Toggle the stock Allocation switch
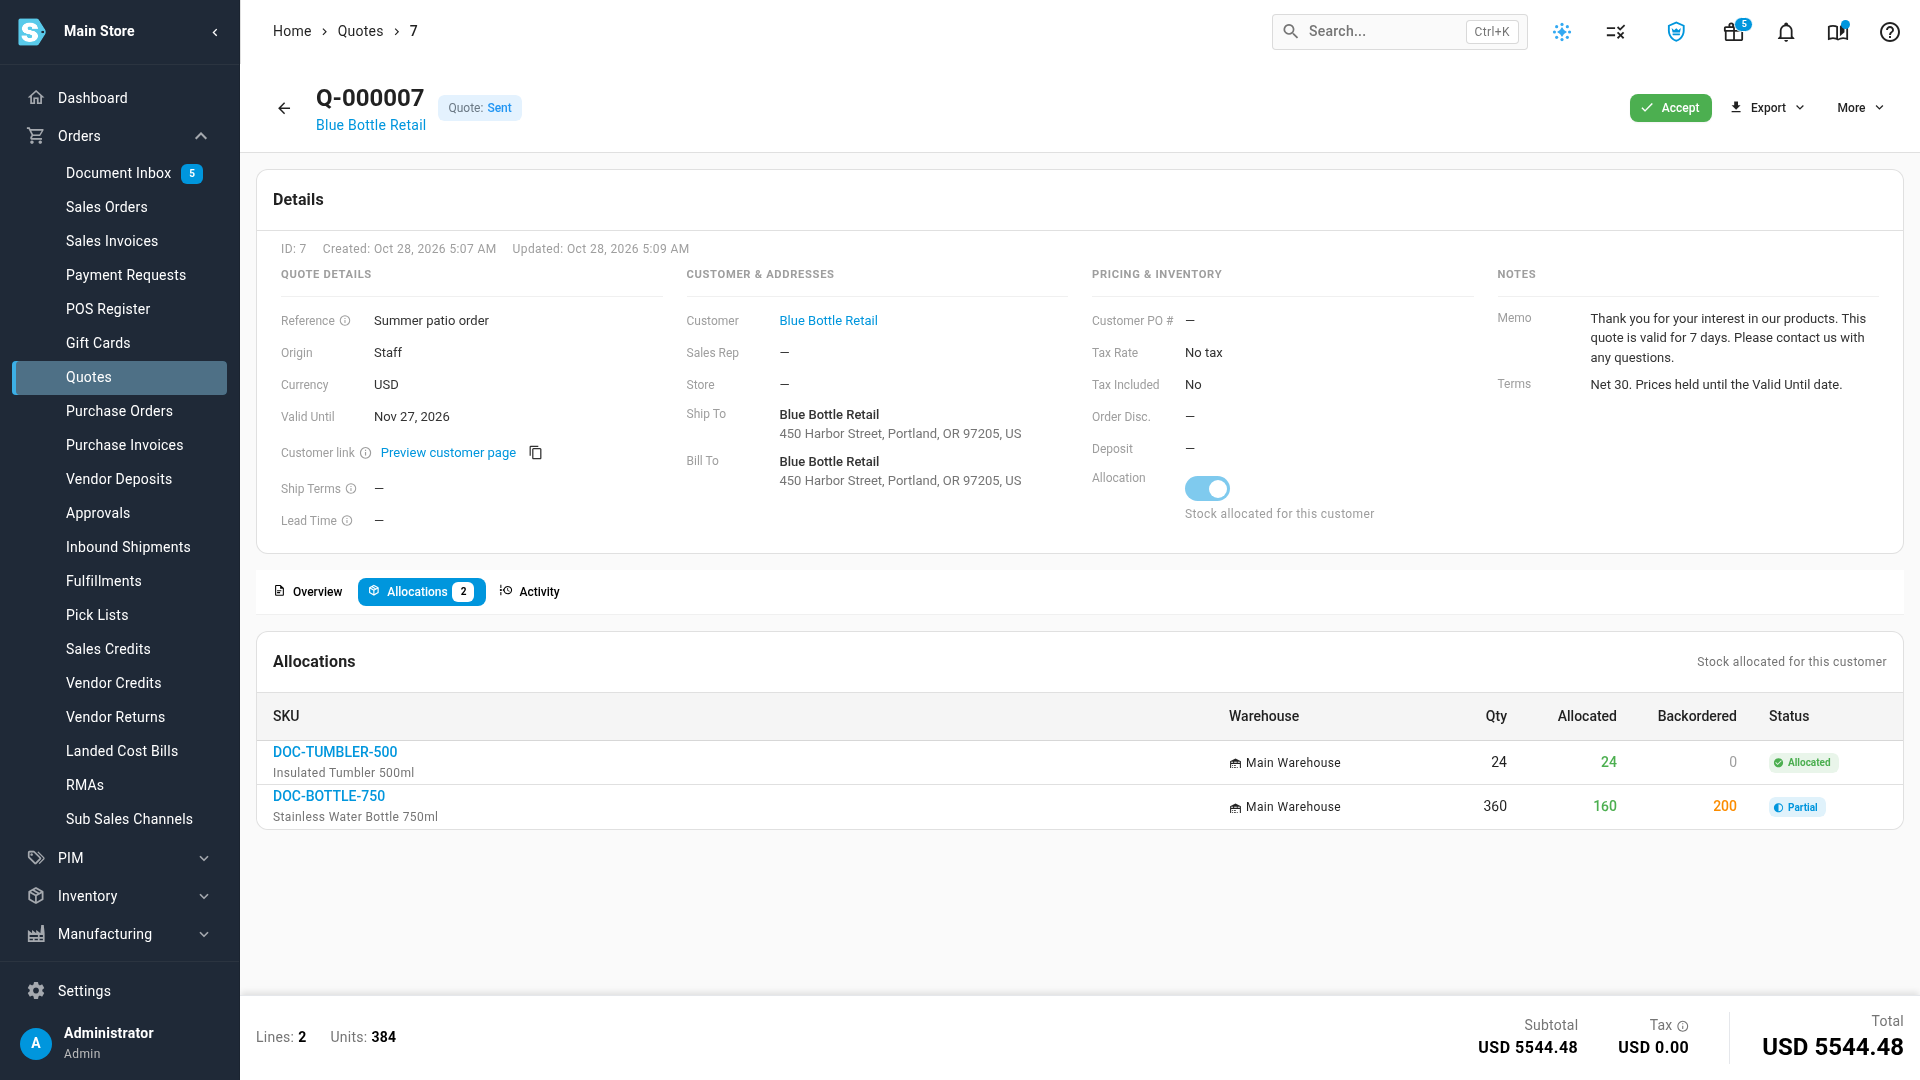This screenshot has width=1920, height=1080. pos(1207,489)
